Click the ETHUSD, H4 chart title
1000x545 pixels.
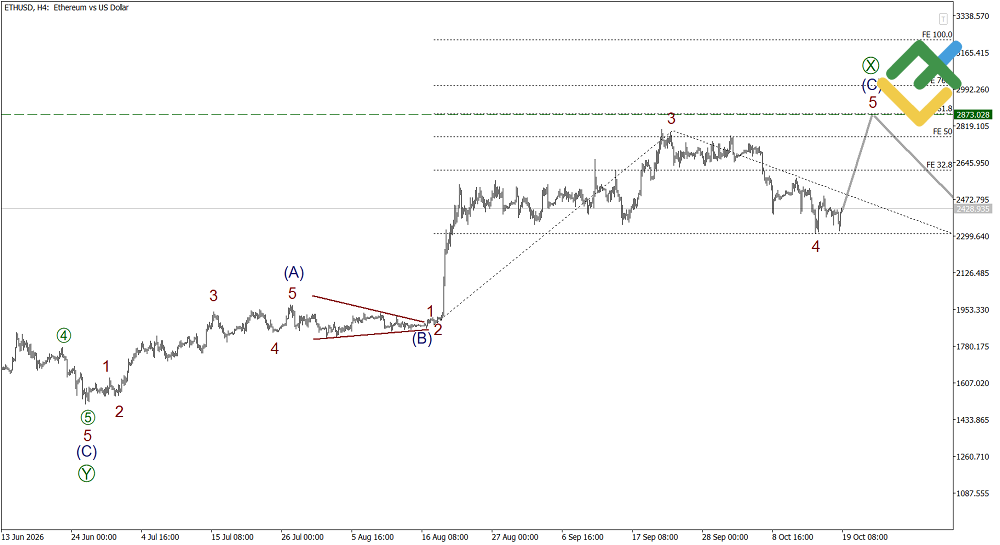pos(66,8)
